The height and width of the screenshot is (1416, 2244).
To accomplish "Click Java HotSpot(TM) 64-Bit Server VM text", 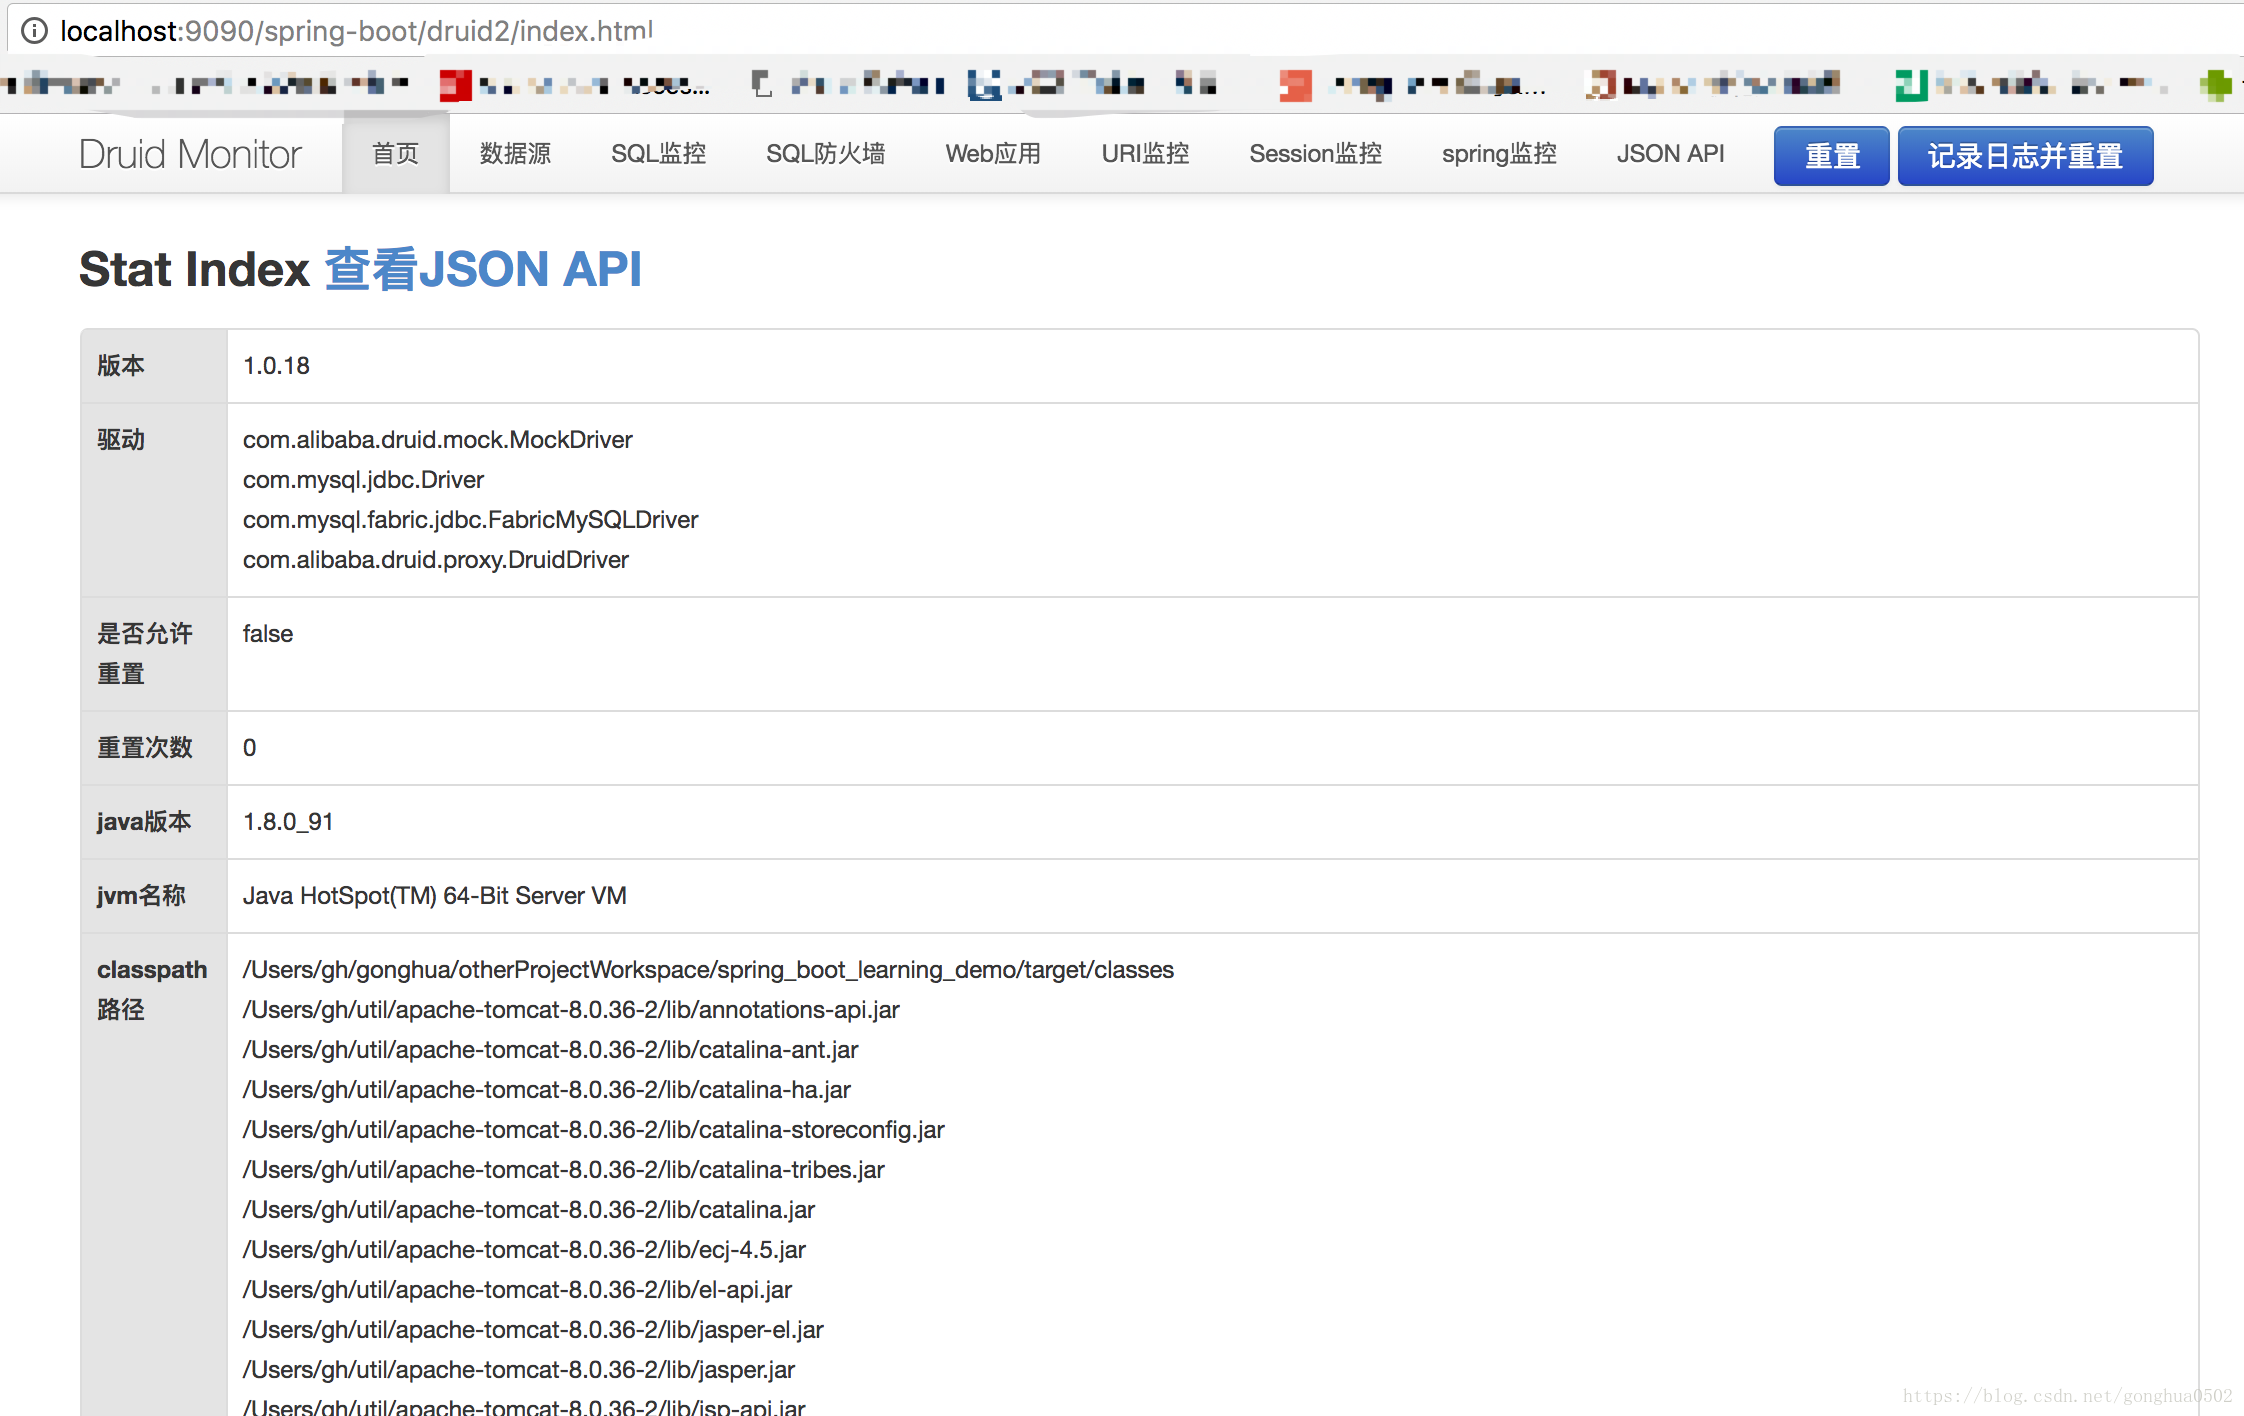I will tap(434, 896).
